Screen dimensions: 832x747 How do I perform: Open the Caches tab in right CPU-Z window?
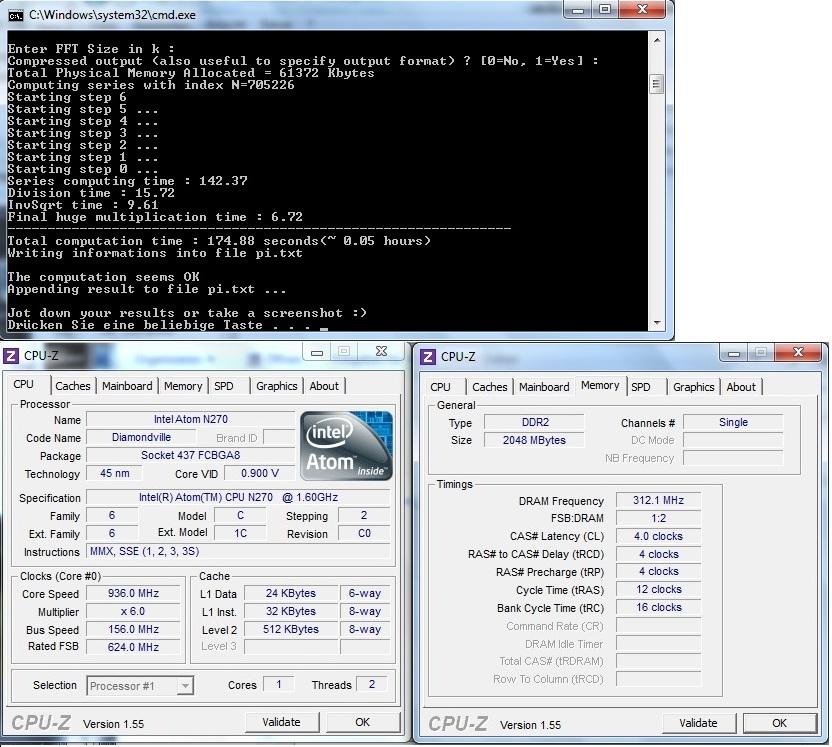pos(490,387)
